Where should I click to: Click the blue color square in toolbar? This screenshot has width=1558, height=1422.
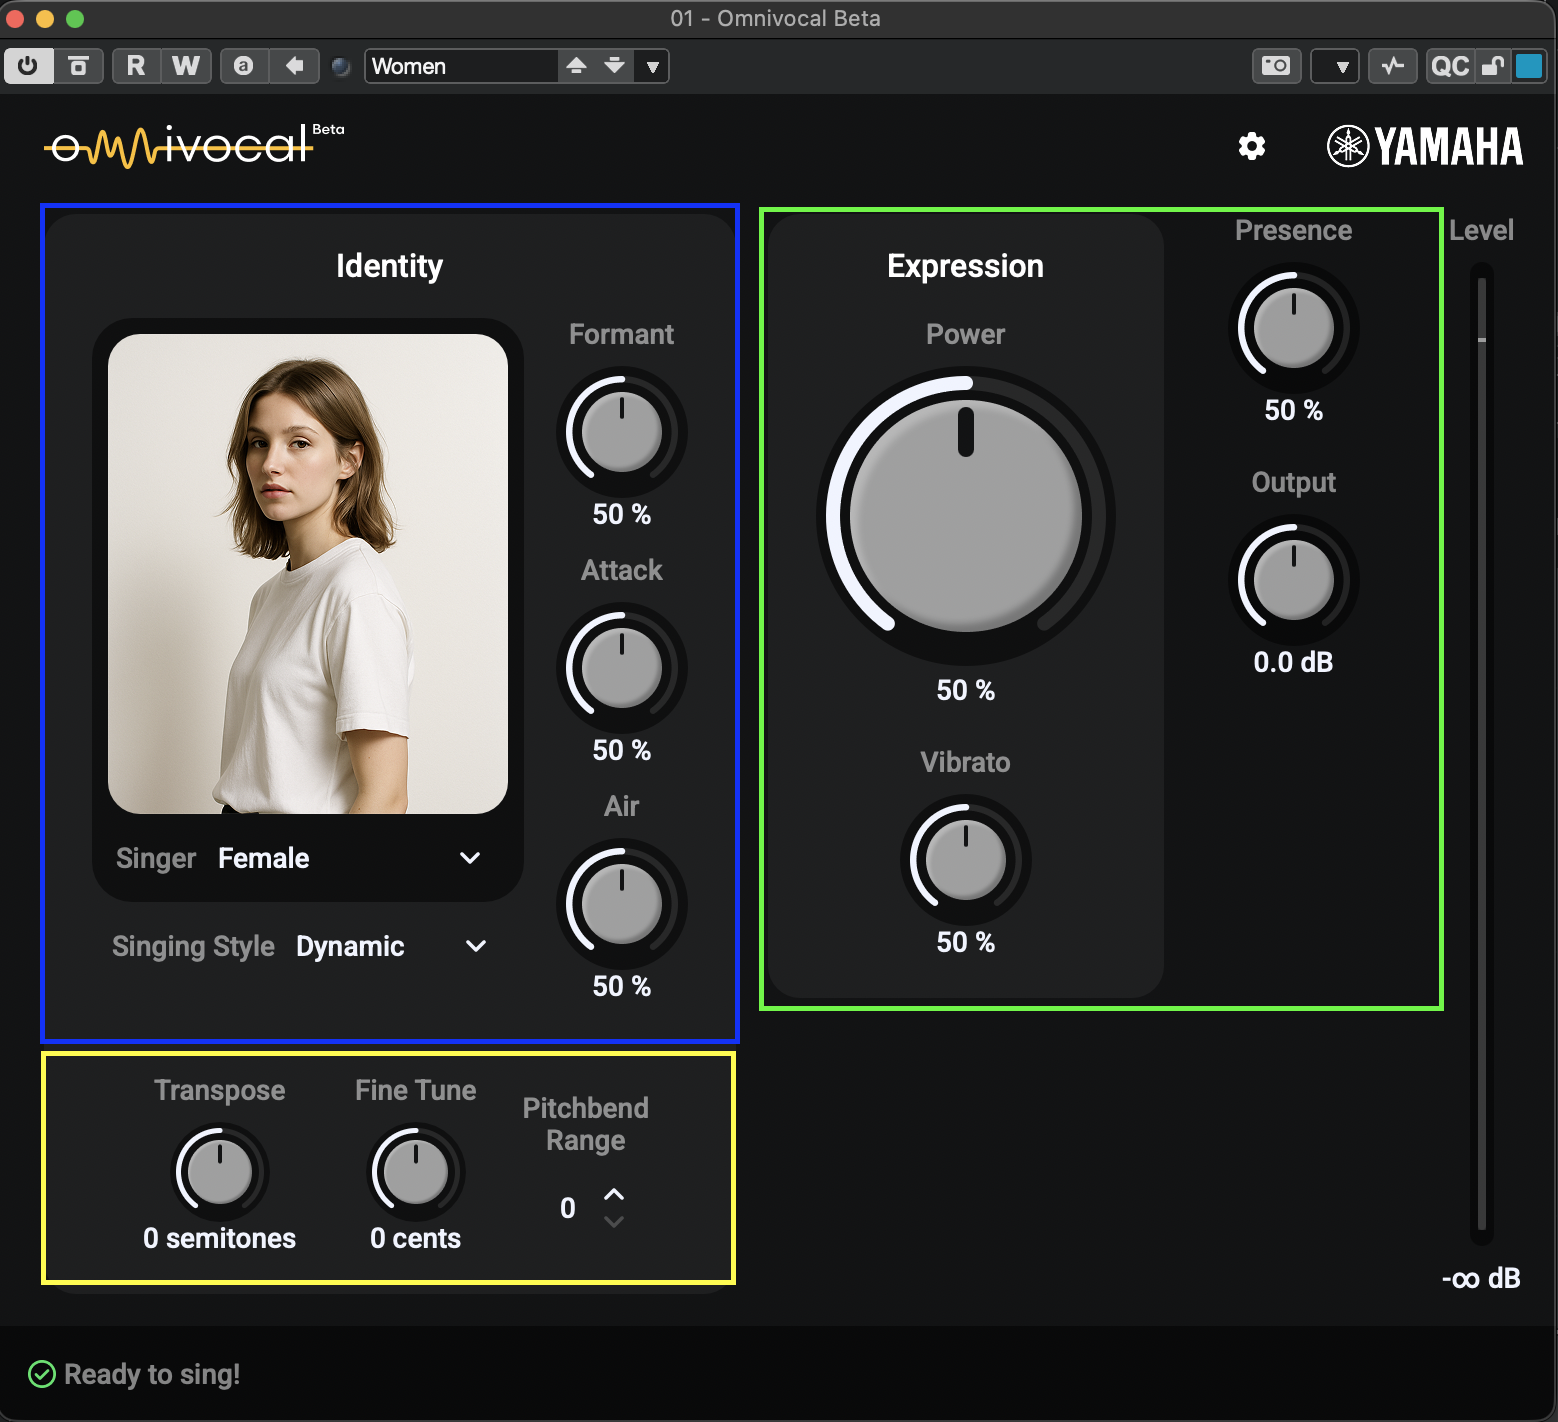click(x=1528, y=66)
